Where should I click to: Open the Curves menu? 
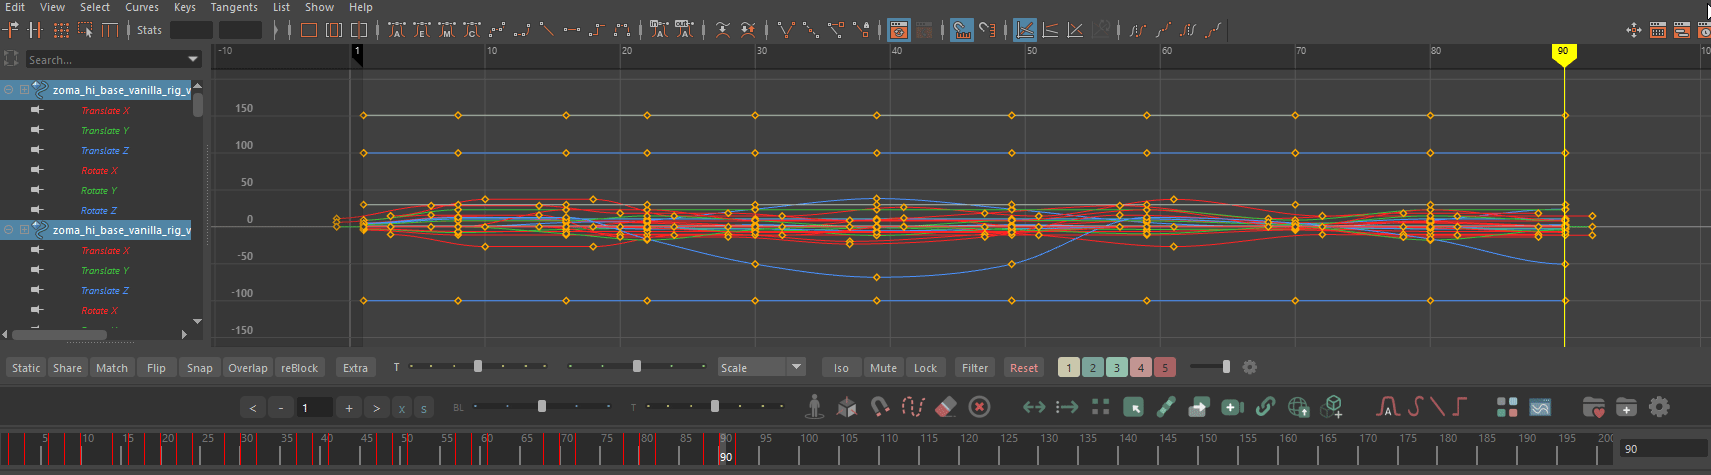tap(142, 7)
